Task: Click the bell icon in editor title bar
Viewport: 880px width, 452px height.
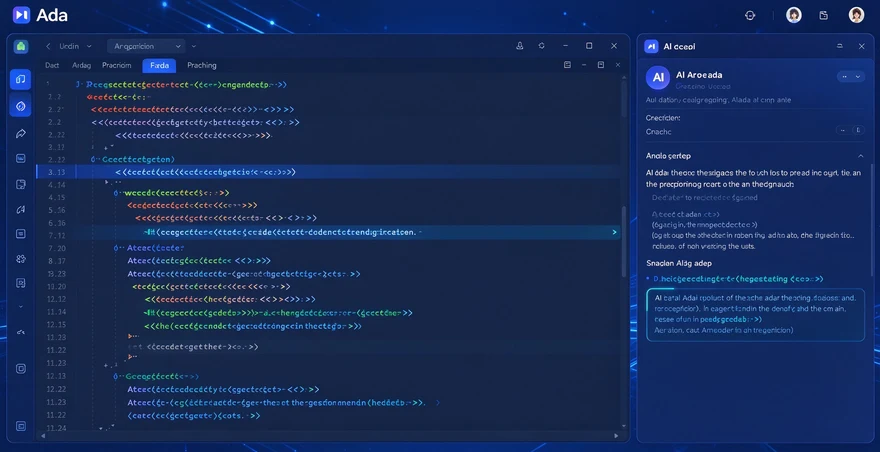Action: (520, 46)
